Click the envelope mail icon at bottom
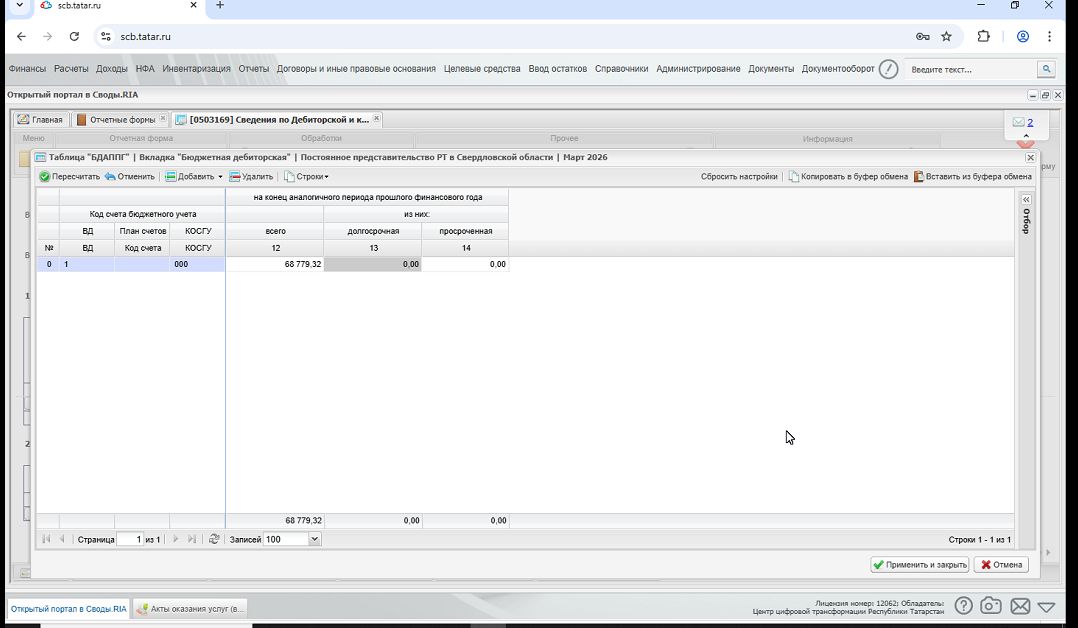Screen dimensions: 1078x628 tap(1020, 606)
